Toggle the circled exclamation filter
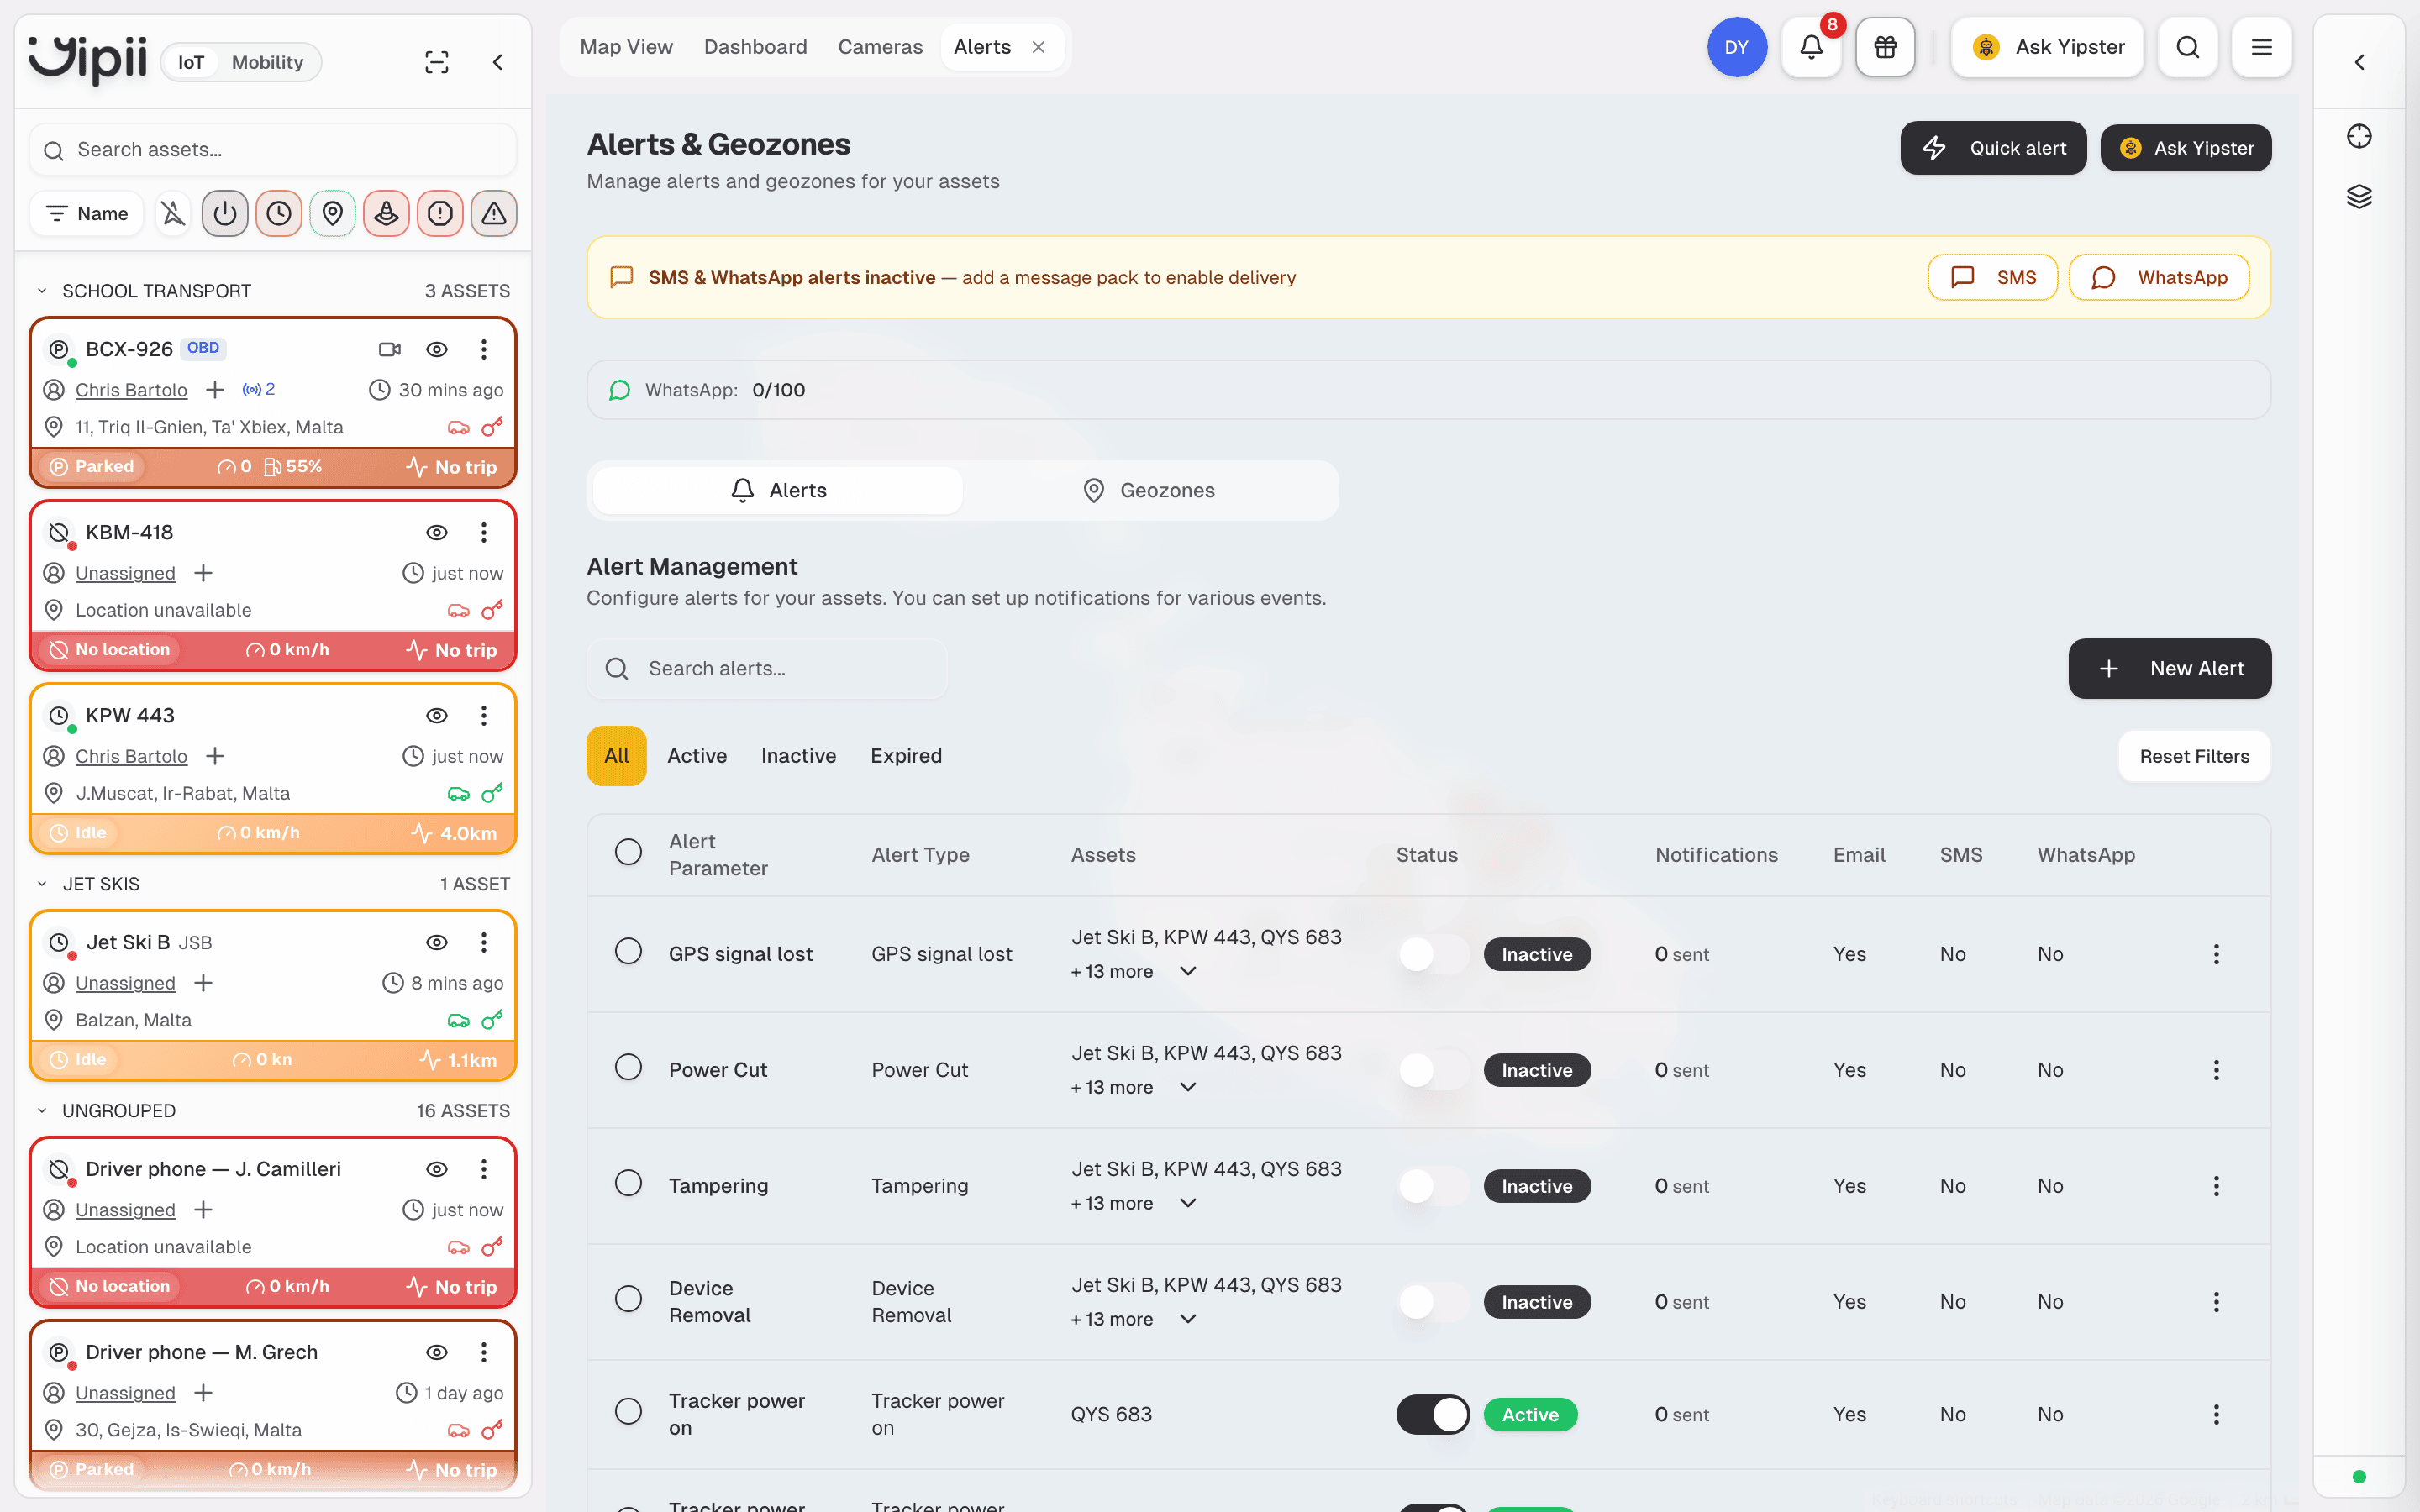 click(441, 213)
